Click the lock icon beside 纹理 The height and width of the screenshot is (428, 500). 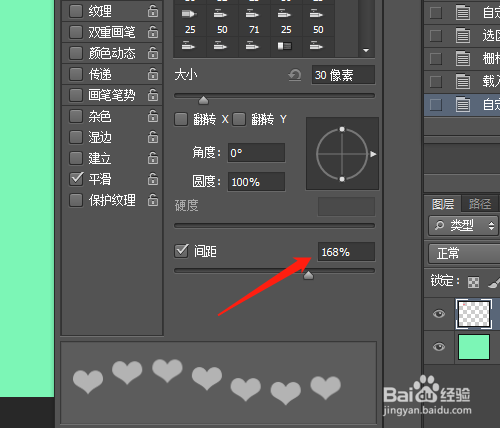tap(153, 11)
